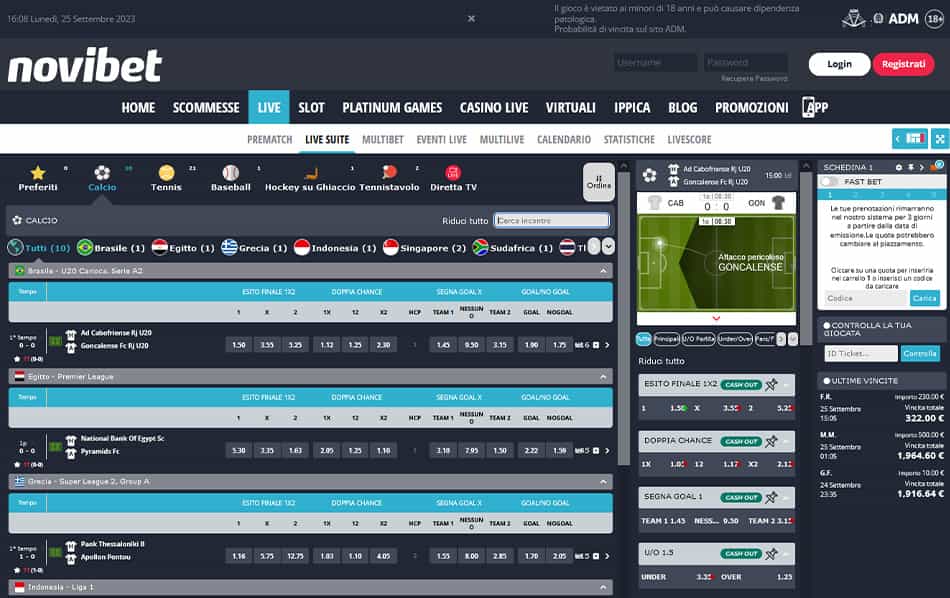Image resolution: width=950 pixels, height=598 pixels.
Task: Click the ID Ticket input field
Action: click(x=861, y=353)
